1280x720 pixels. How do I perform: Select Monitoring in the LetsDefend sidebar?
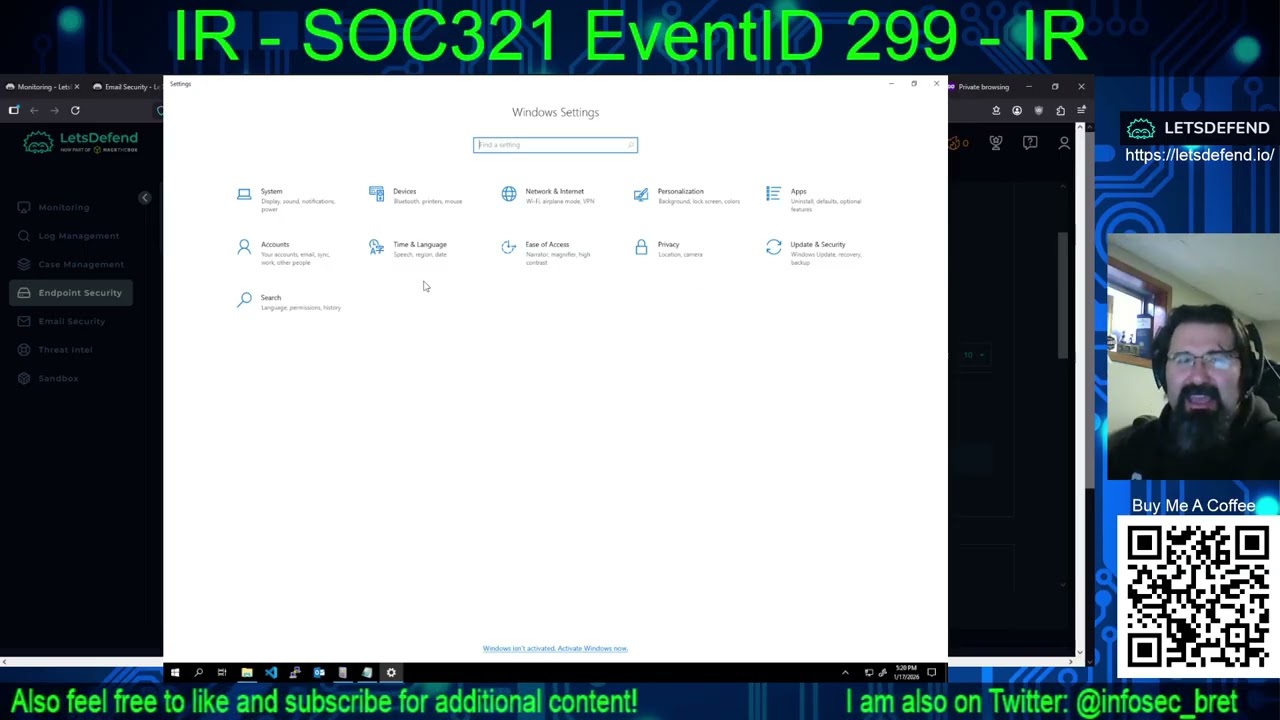pyautogui.click(x=65, y=207)
